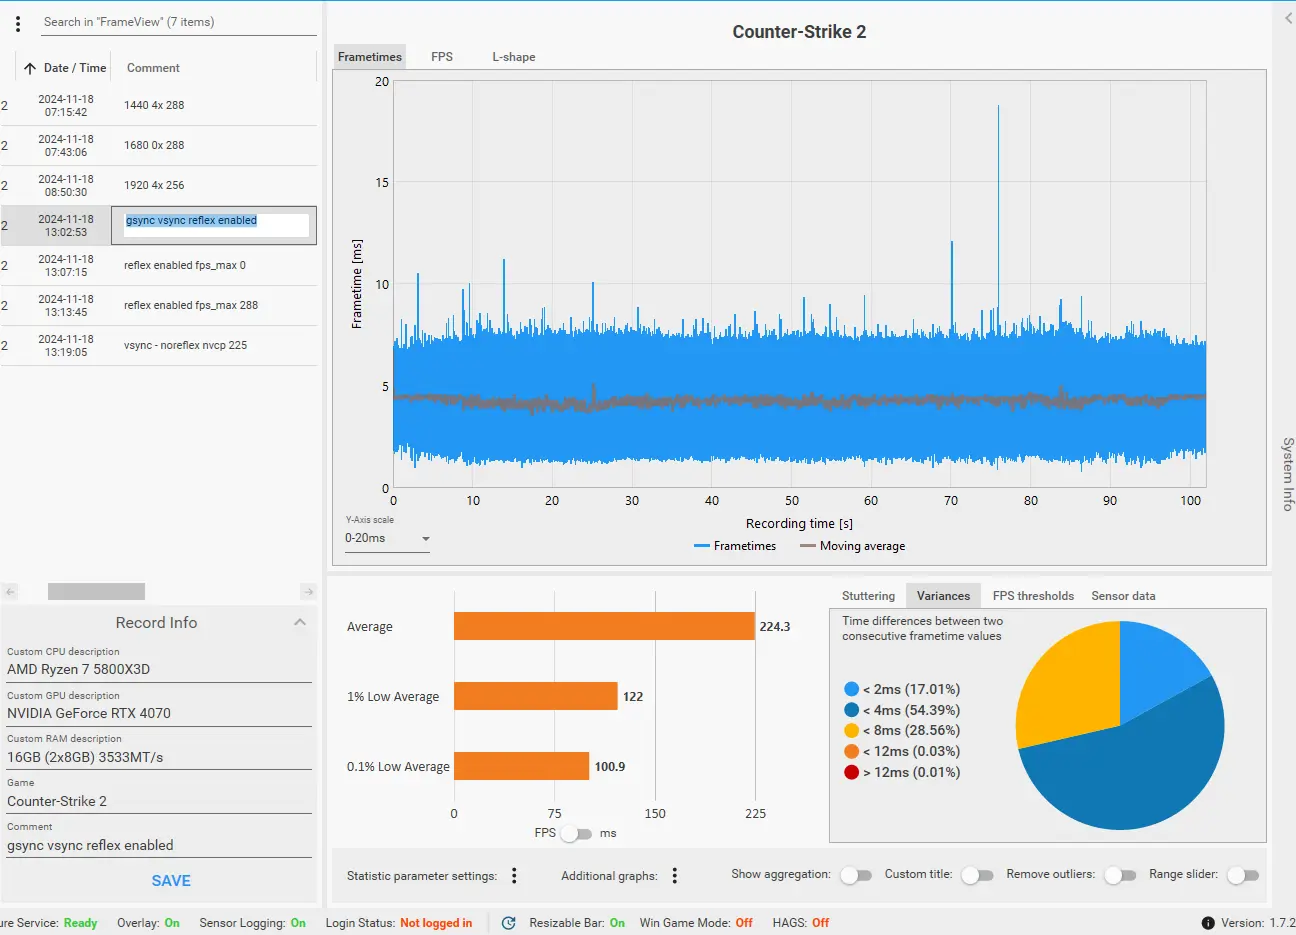Switch to the FPS graph tab
The image size is (1296, 935).
[x=442, y=57]
